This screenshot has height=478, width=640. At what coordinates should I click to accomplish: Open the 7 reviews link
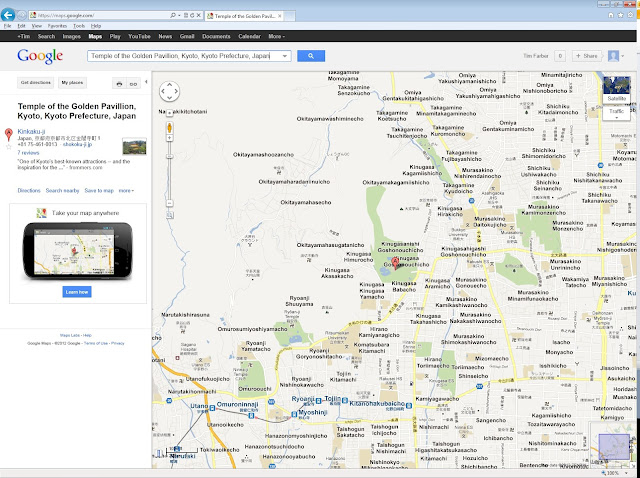pos(28,153)
